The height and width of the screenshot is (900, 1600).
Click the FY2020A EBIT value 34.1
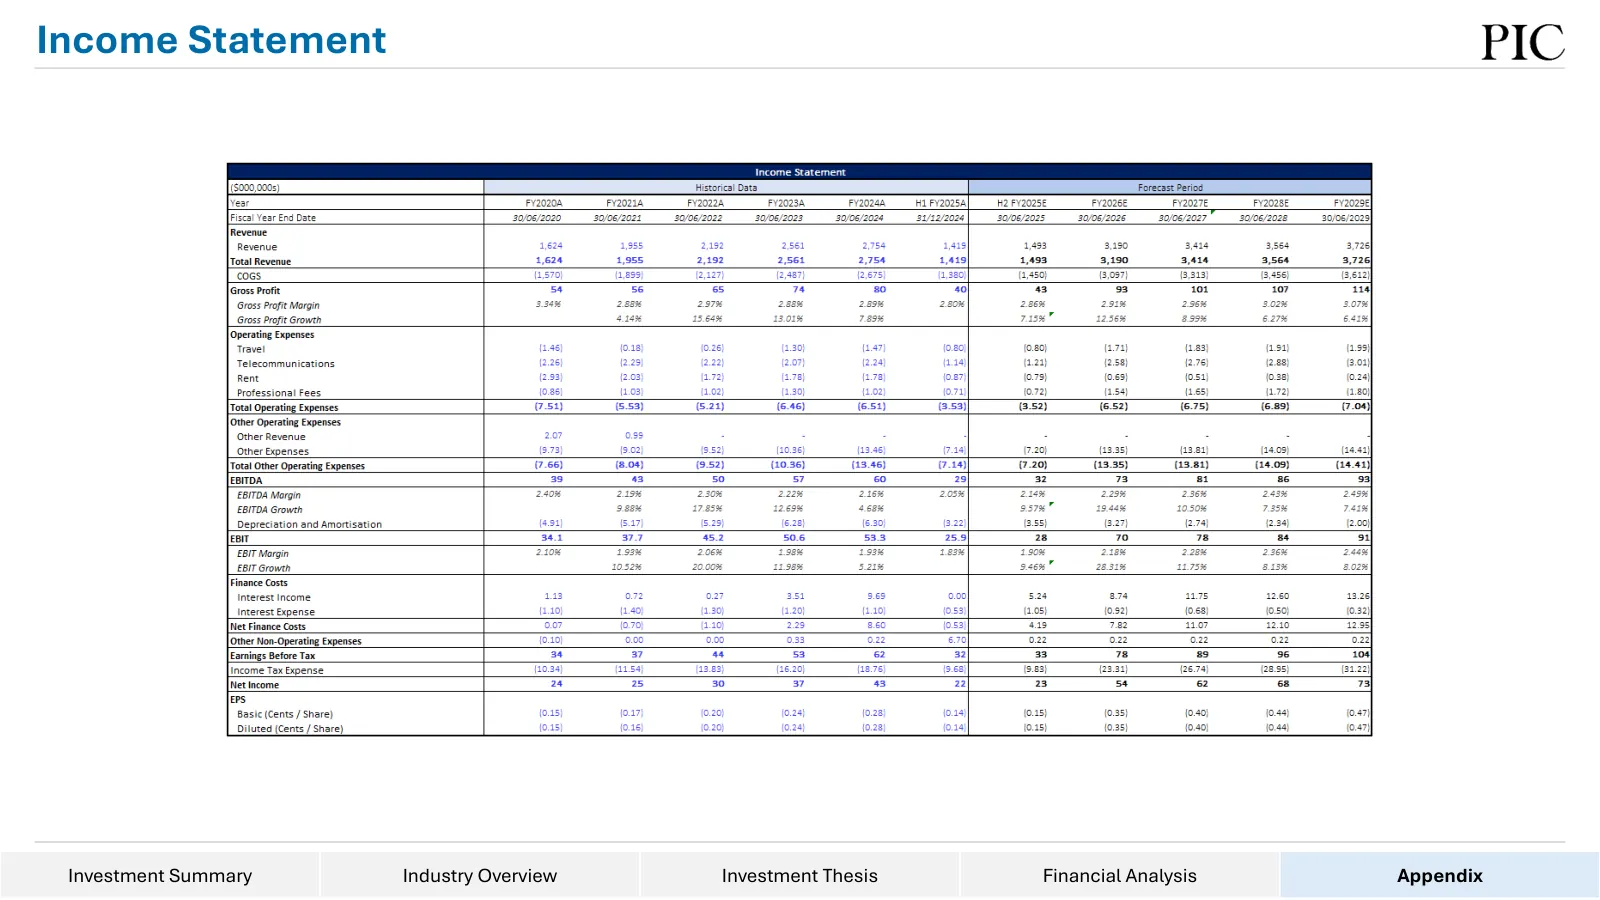(x=552, y=538)
